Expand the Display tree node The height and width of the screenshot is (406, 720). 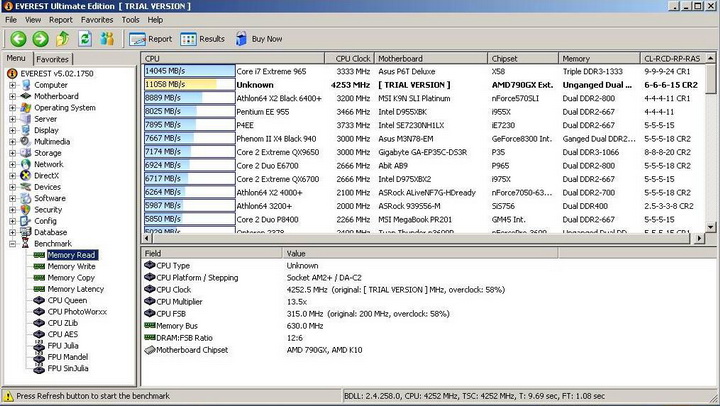click(12, 130)
